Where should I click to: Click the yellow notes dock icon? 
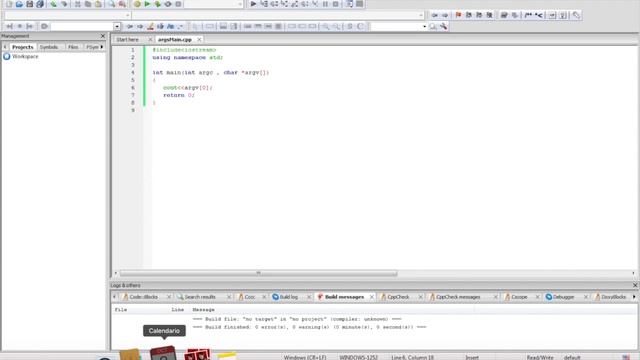tap(227, 356)
